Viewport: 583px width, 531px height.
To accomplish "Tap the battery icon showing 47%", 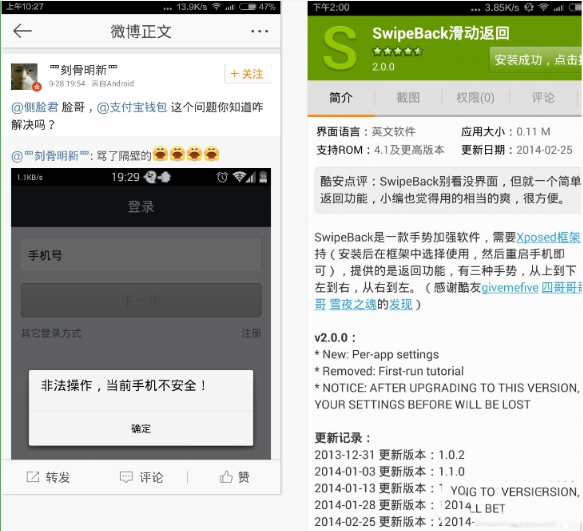I will click(248, 7).
